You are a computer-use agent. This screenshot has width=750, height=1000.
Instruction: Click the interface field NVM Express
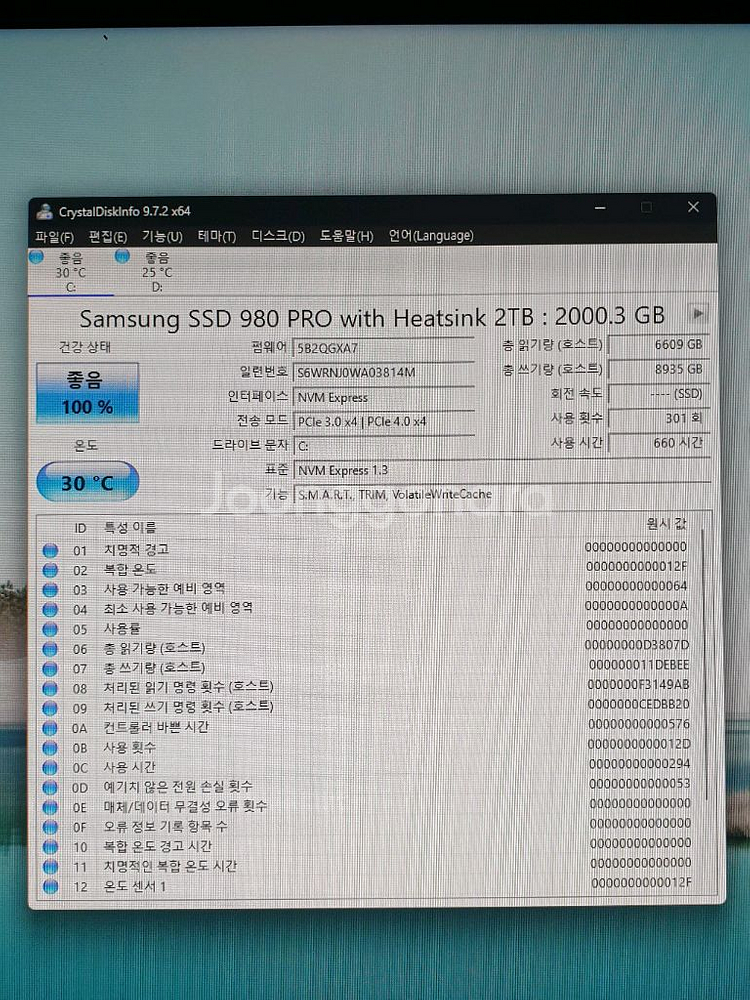point(383,397)
